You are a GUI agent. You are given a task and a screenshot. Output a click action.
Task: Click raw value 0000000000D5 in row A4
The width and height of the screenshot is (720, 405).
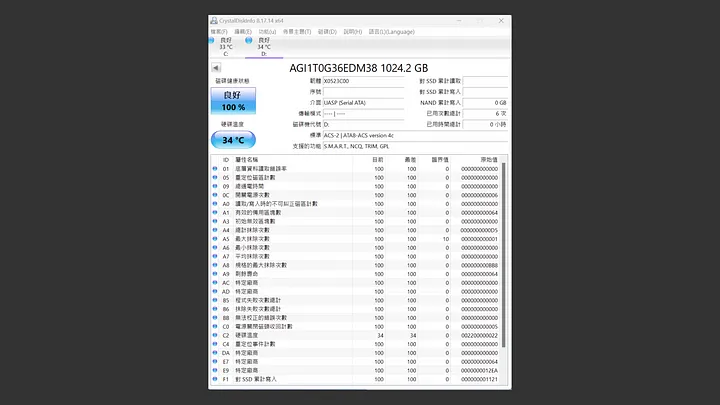[x=479, y=230]
